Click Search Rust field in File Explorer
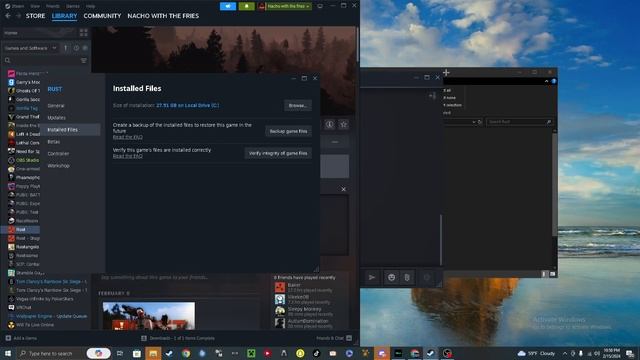The width and height of the screenshot is (640, 360). click(x=519, y=122)
